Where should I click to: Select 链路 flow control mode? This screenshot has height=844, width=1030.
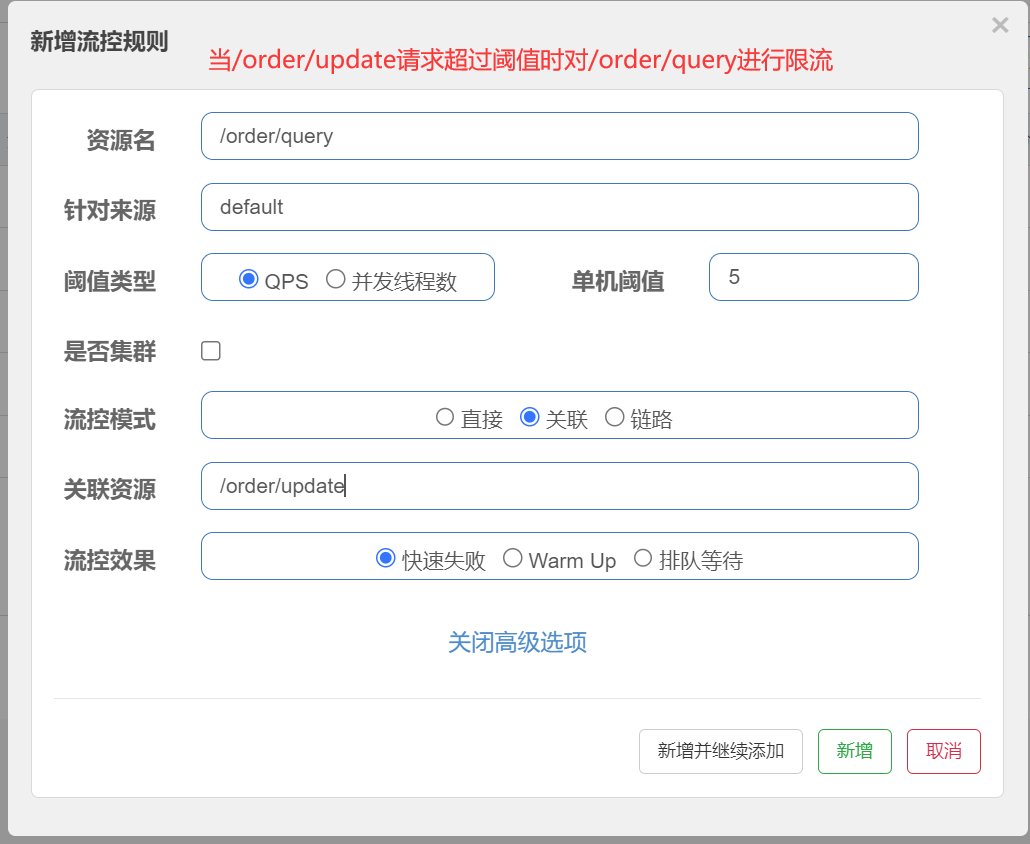[615, 417]
